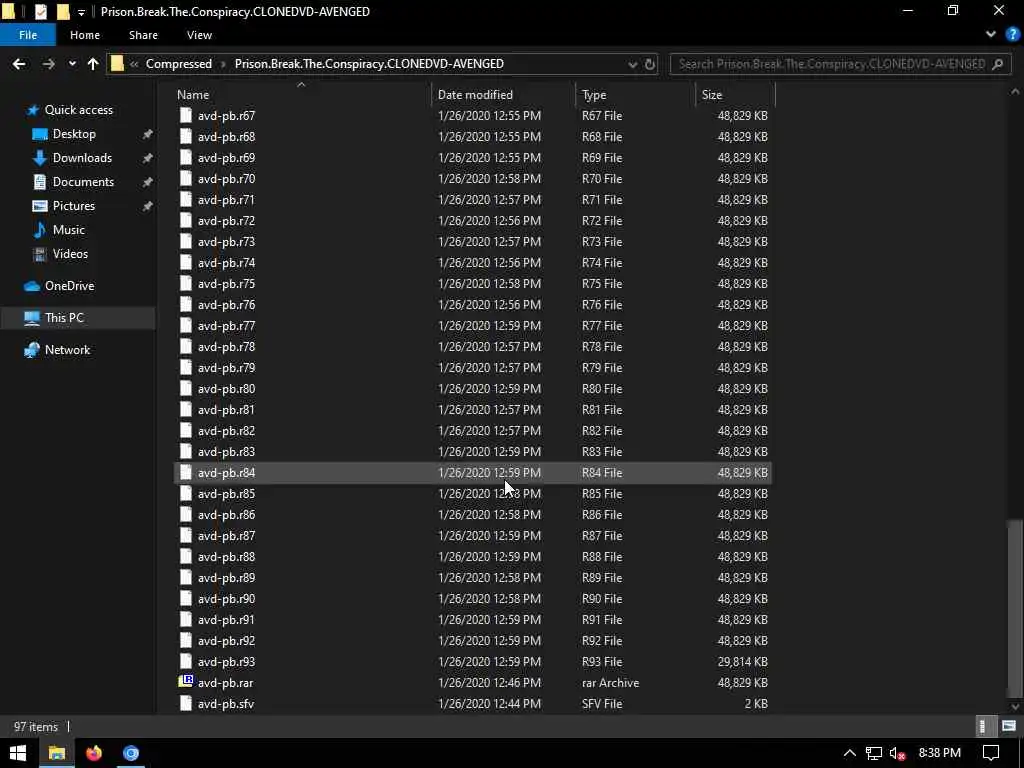Expand the ribbon with the chevron
This screenshot has width=1024, height=768.
991,35
